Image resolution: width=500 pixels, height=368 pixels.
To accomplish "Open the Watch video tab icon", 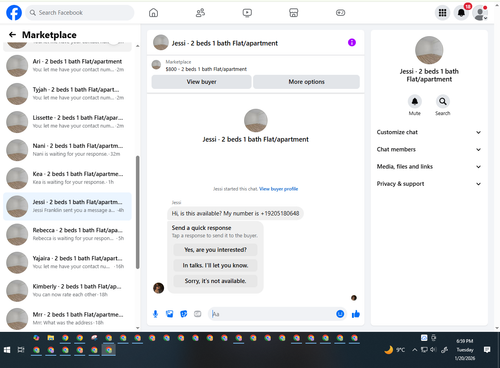I will [x=247, y=13].
